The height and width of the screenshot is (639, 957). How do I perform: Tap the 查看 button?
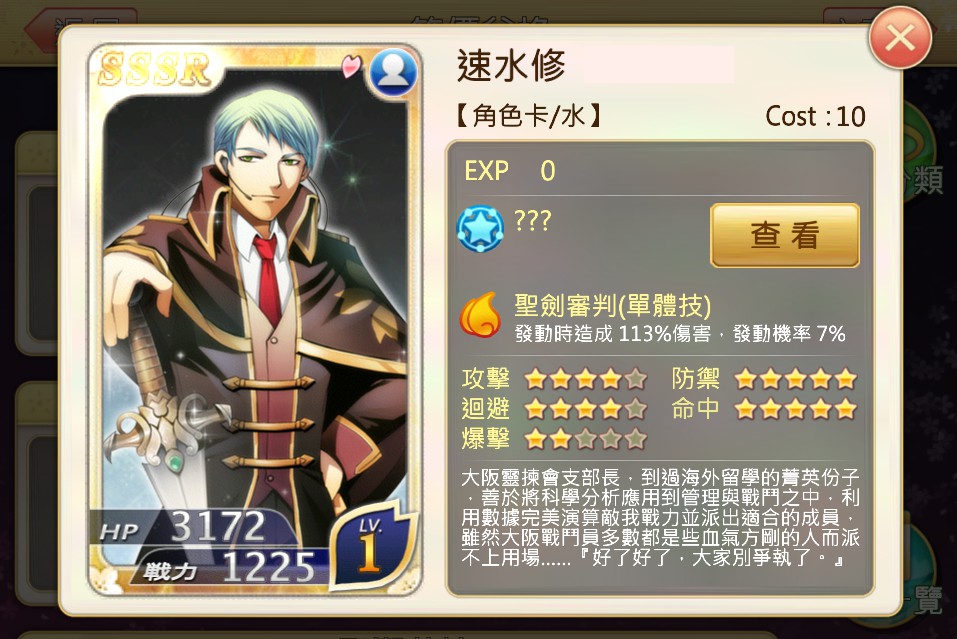click(785, 235)
